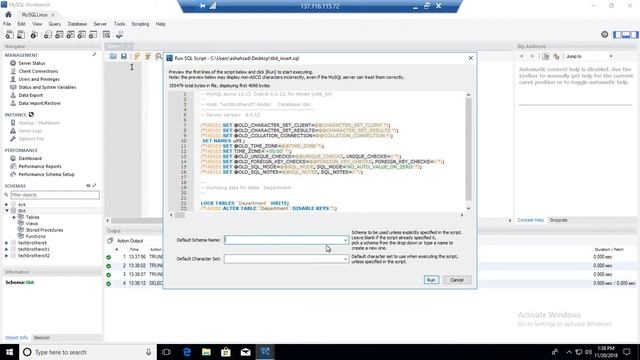Open Performance Reports in Navigator
This screenshot has height=360, width=640.
40,167
